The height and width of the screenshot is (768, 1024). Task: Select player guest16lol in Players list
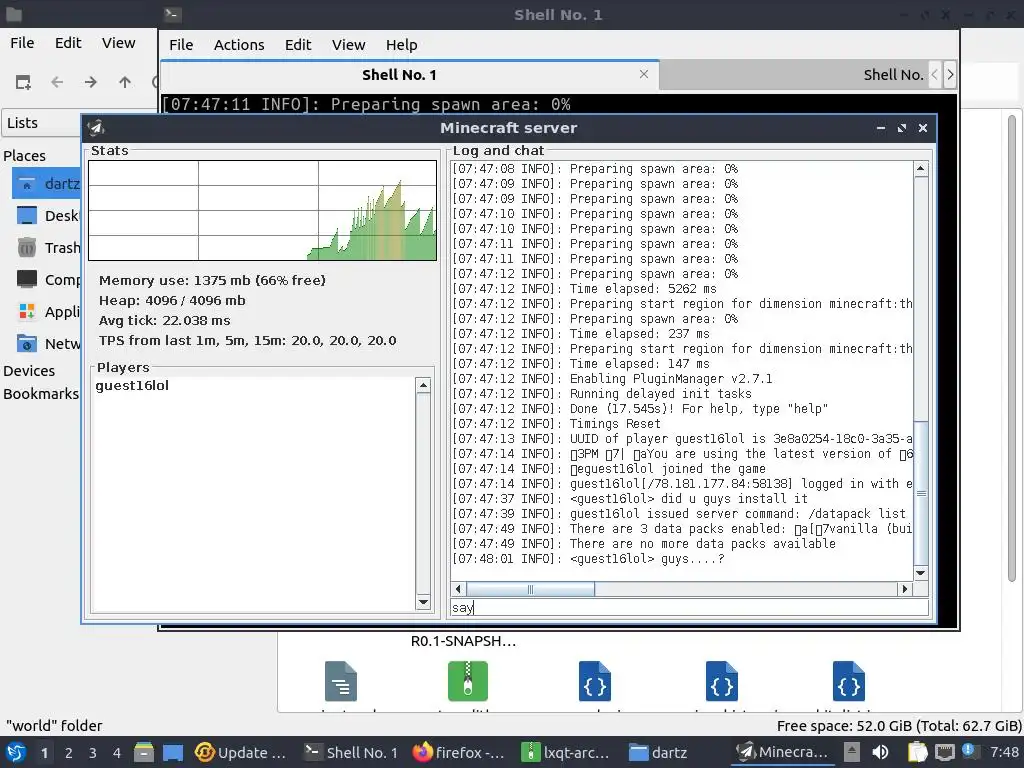(132, 385)
